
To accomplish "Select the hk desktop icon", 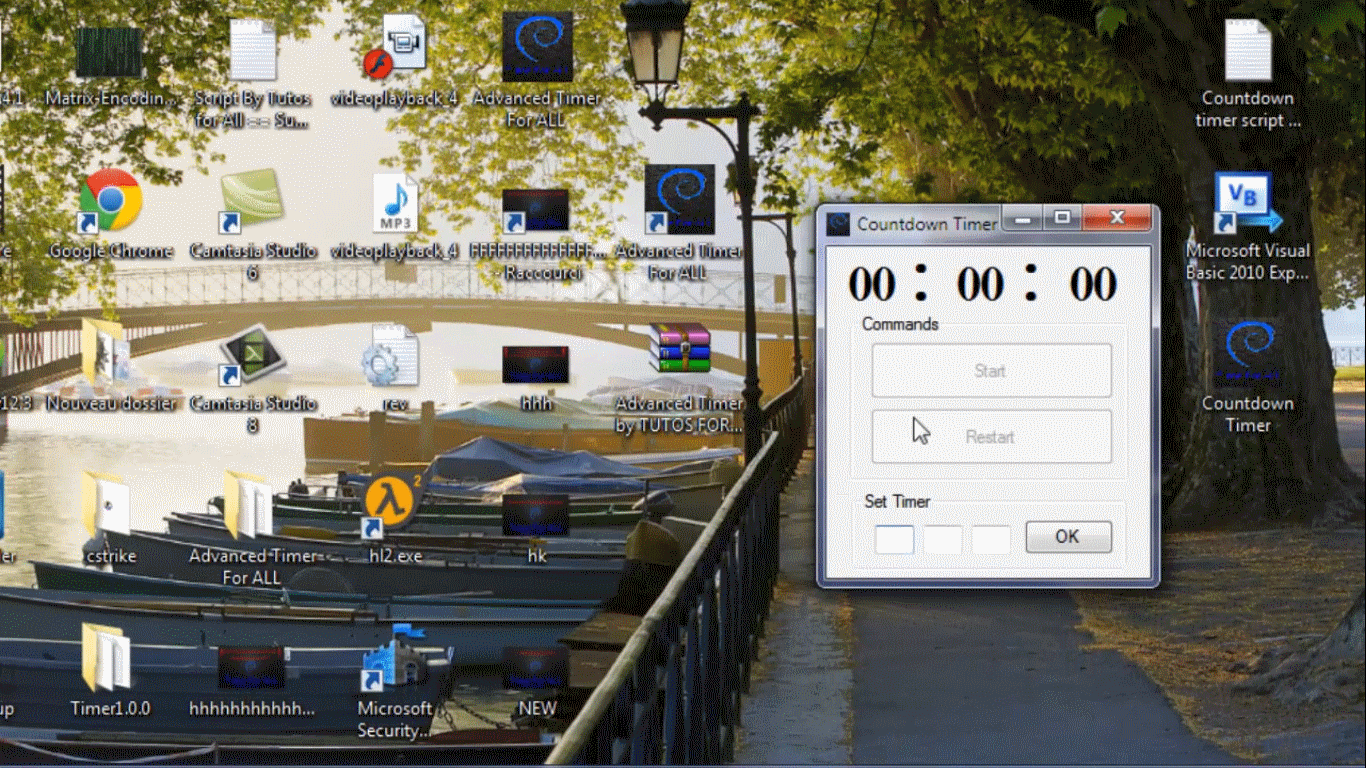I will point(536,516).
